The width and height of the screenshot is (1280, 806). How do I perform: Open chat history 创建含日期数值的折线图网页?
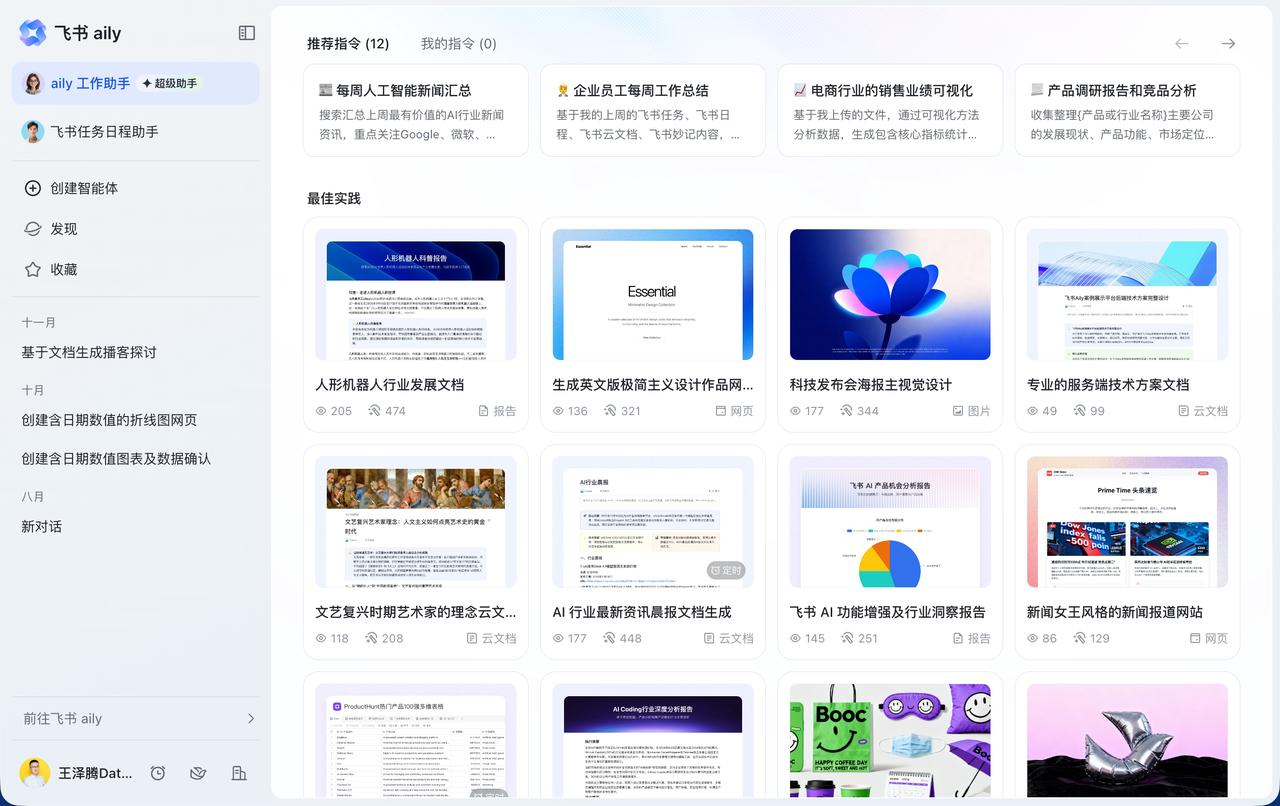coord(109,420)
